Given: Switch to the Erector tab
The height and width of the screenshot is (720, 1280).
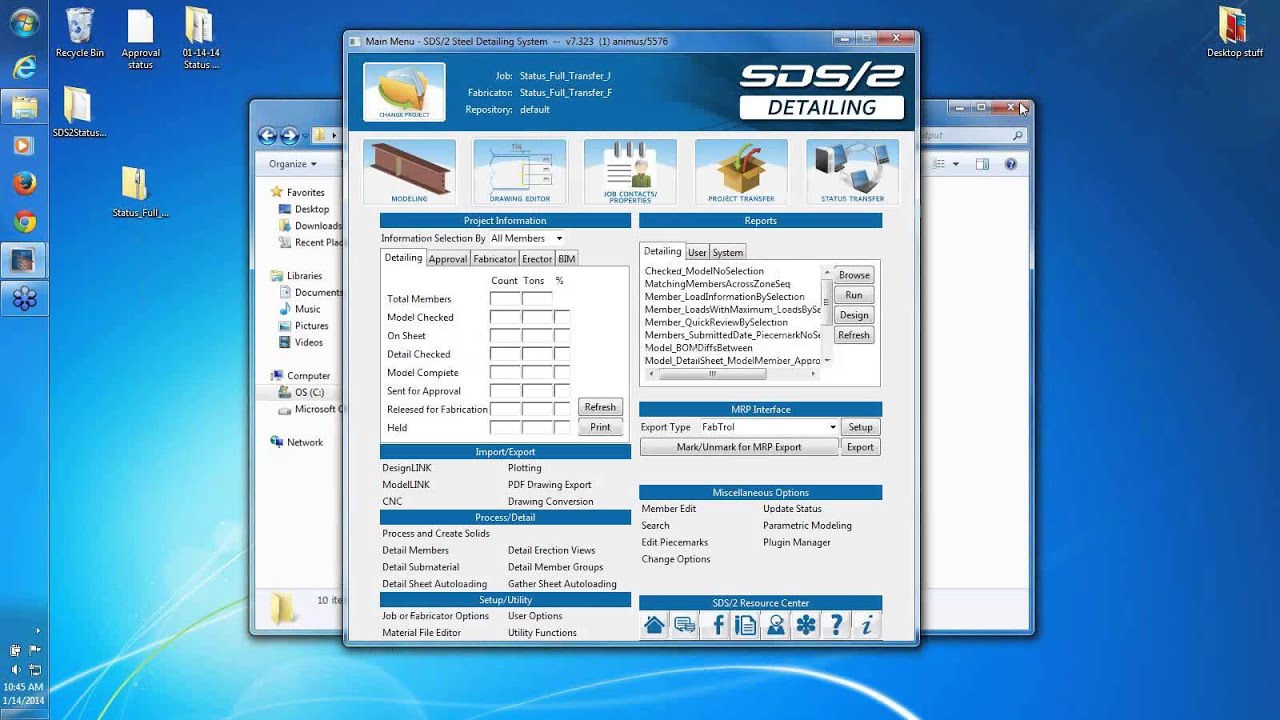Looking at the screenshot, I should tap(537, 259).
